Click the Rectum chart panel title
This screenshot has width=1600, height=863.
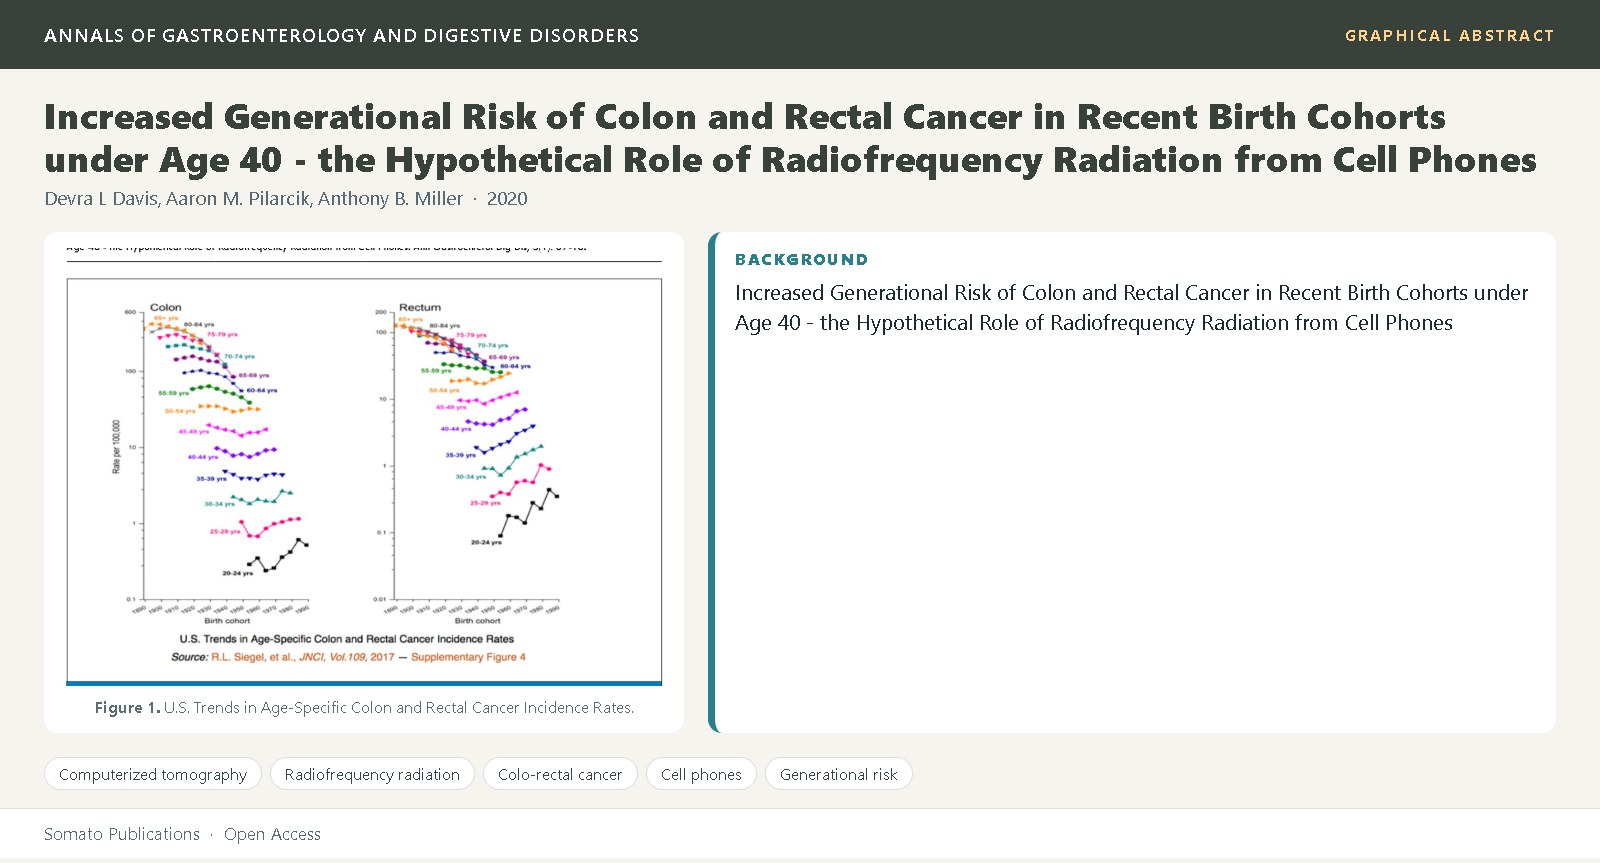420,307
